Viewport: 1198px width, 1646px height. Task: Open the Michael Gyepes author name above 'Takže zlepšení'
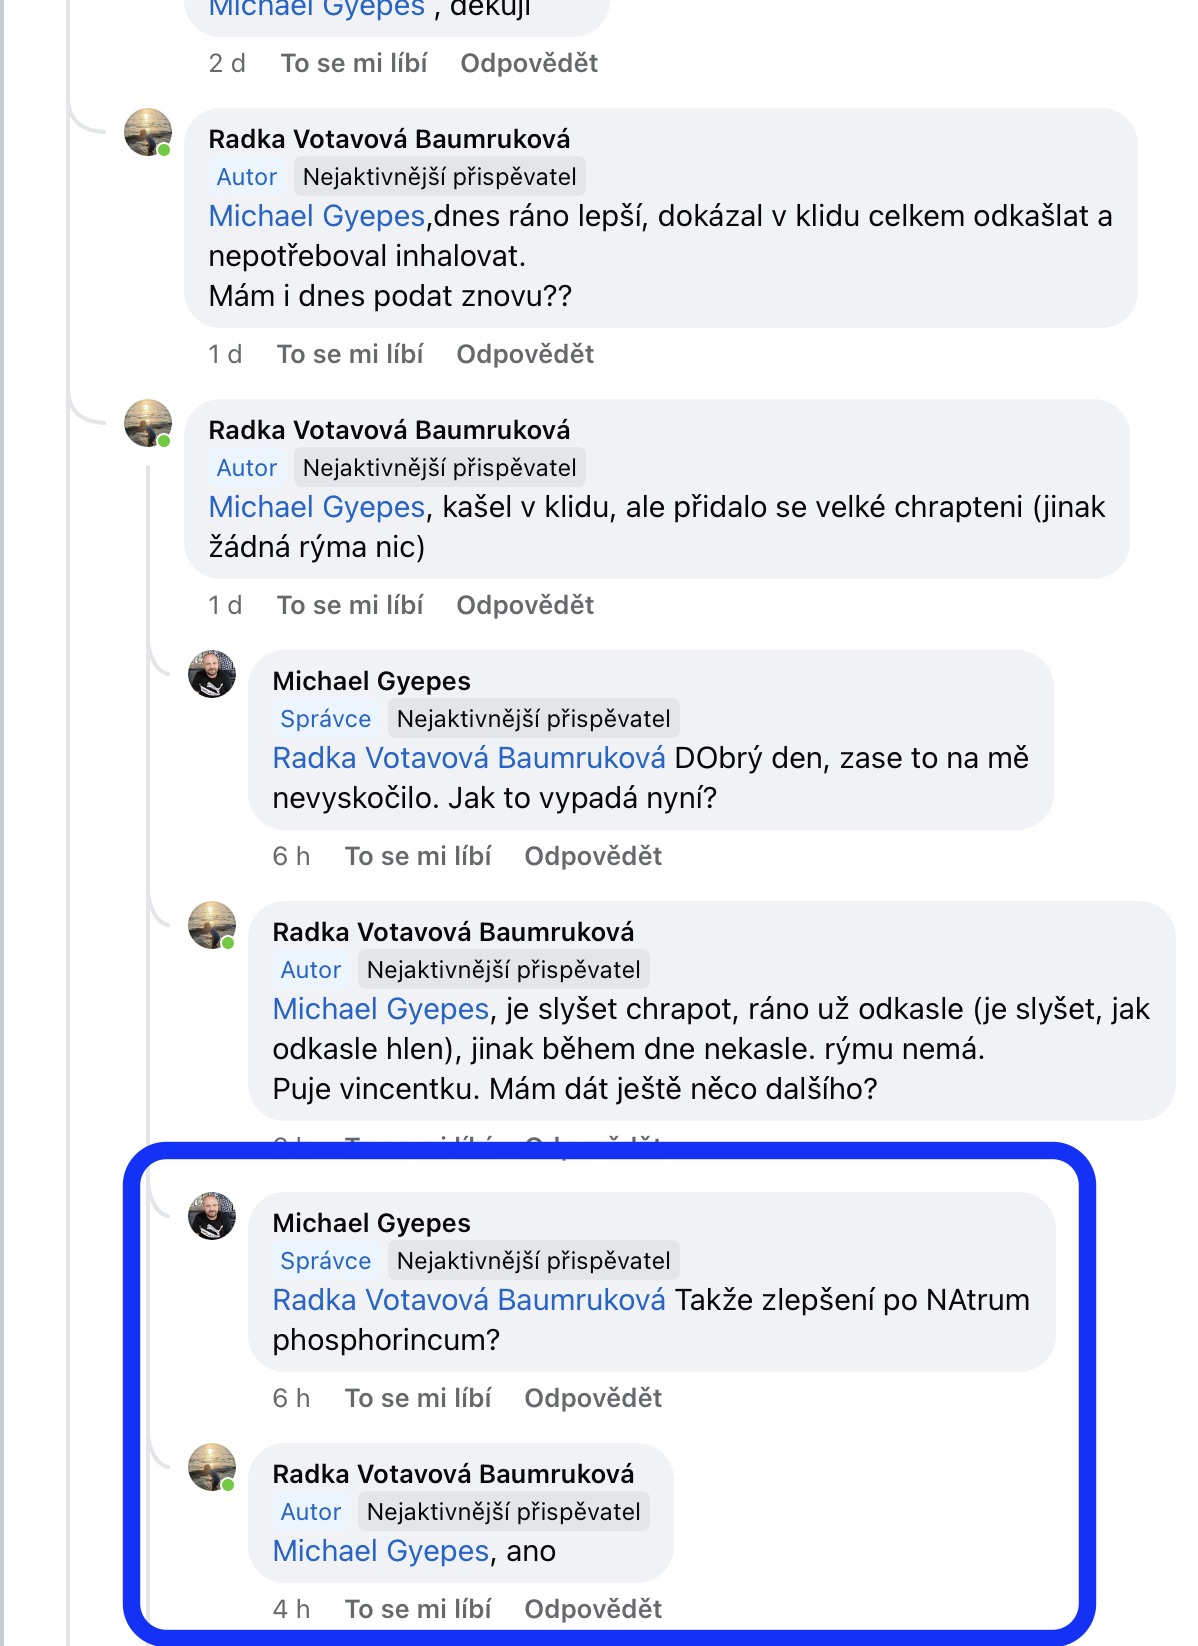[371, 1223]
